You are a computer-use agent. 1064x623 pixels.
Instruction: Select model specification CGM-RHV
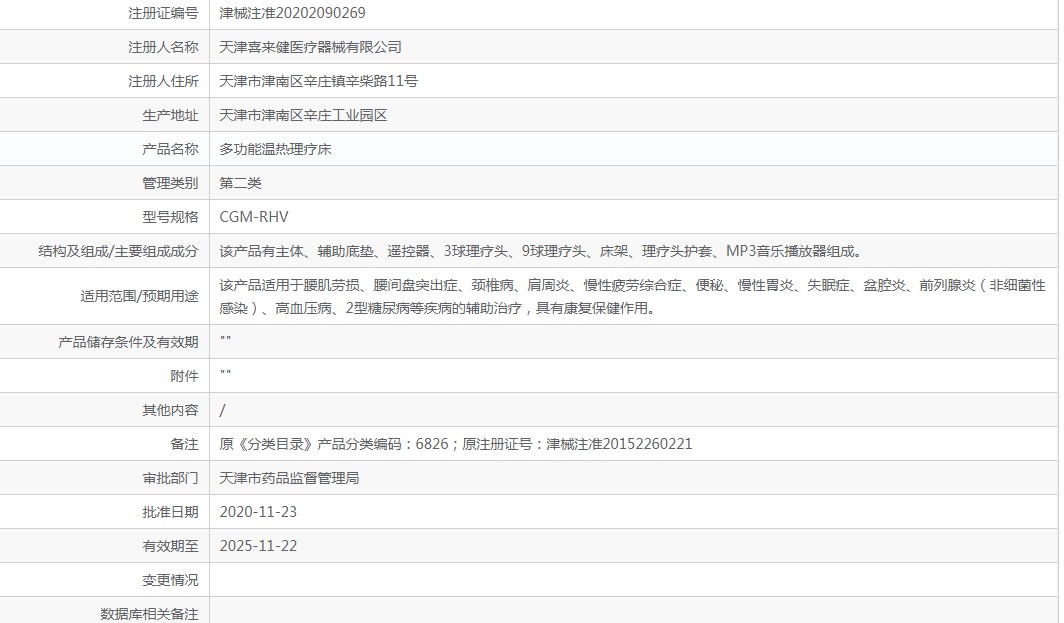pyautogui.click(x=254, y=216)
